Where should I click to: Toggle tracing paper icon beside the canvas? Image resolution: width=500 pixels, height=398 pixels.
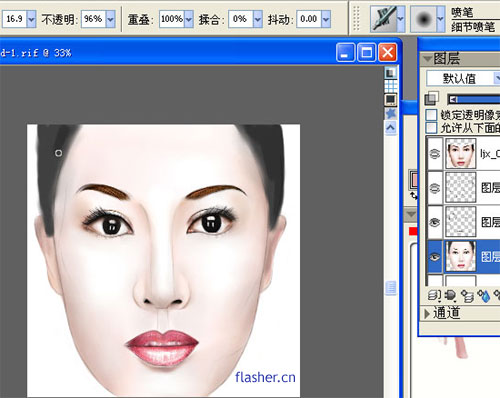pos(391,73)
